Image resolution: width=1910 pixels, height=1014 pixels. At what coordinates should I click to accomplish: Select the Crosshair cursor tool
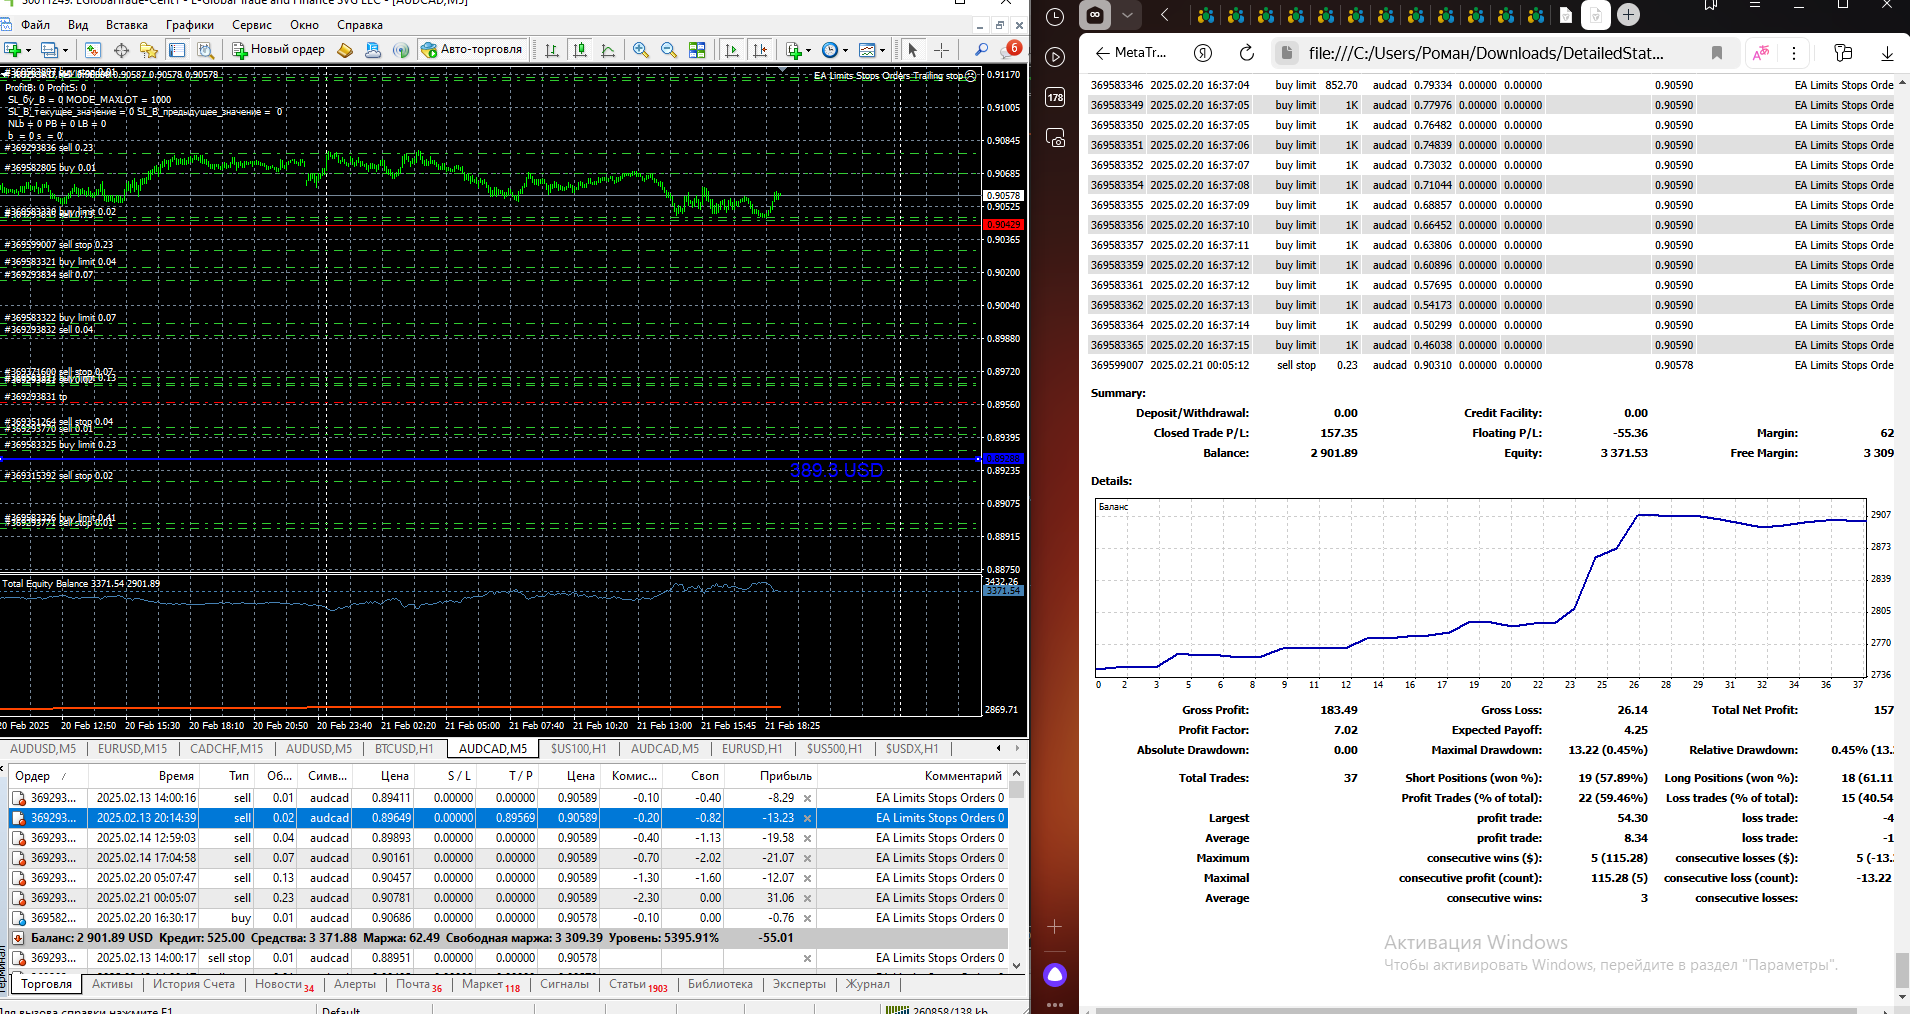941,50
